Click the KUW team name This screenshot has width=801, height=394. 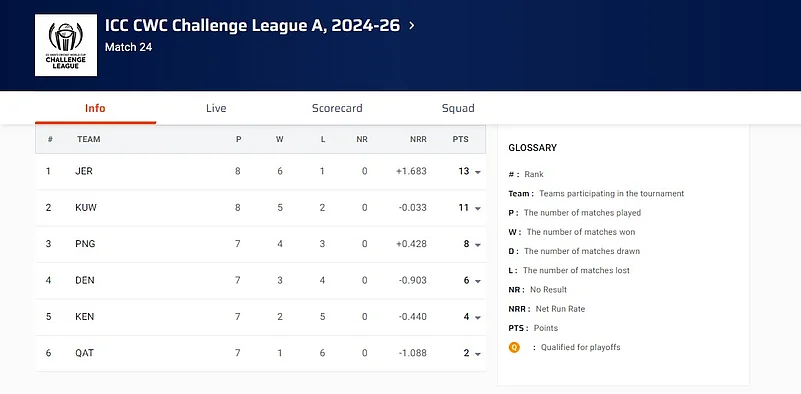pos(86,207)
